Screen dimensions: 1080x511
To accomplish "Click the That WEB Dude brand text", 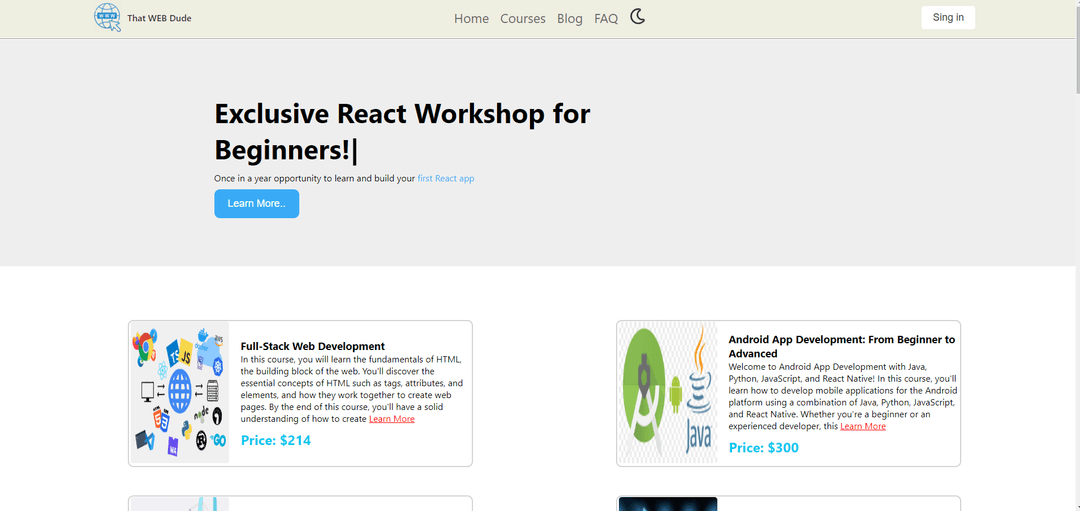I will (159, 18).
